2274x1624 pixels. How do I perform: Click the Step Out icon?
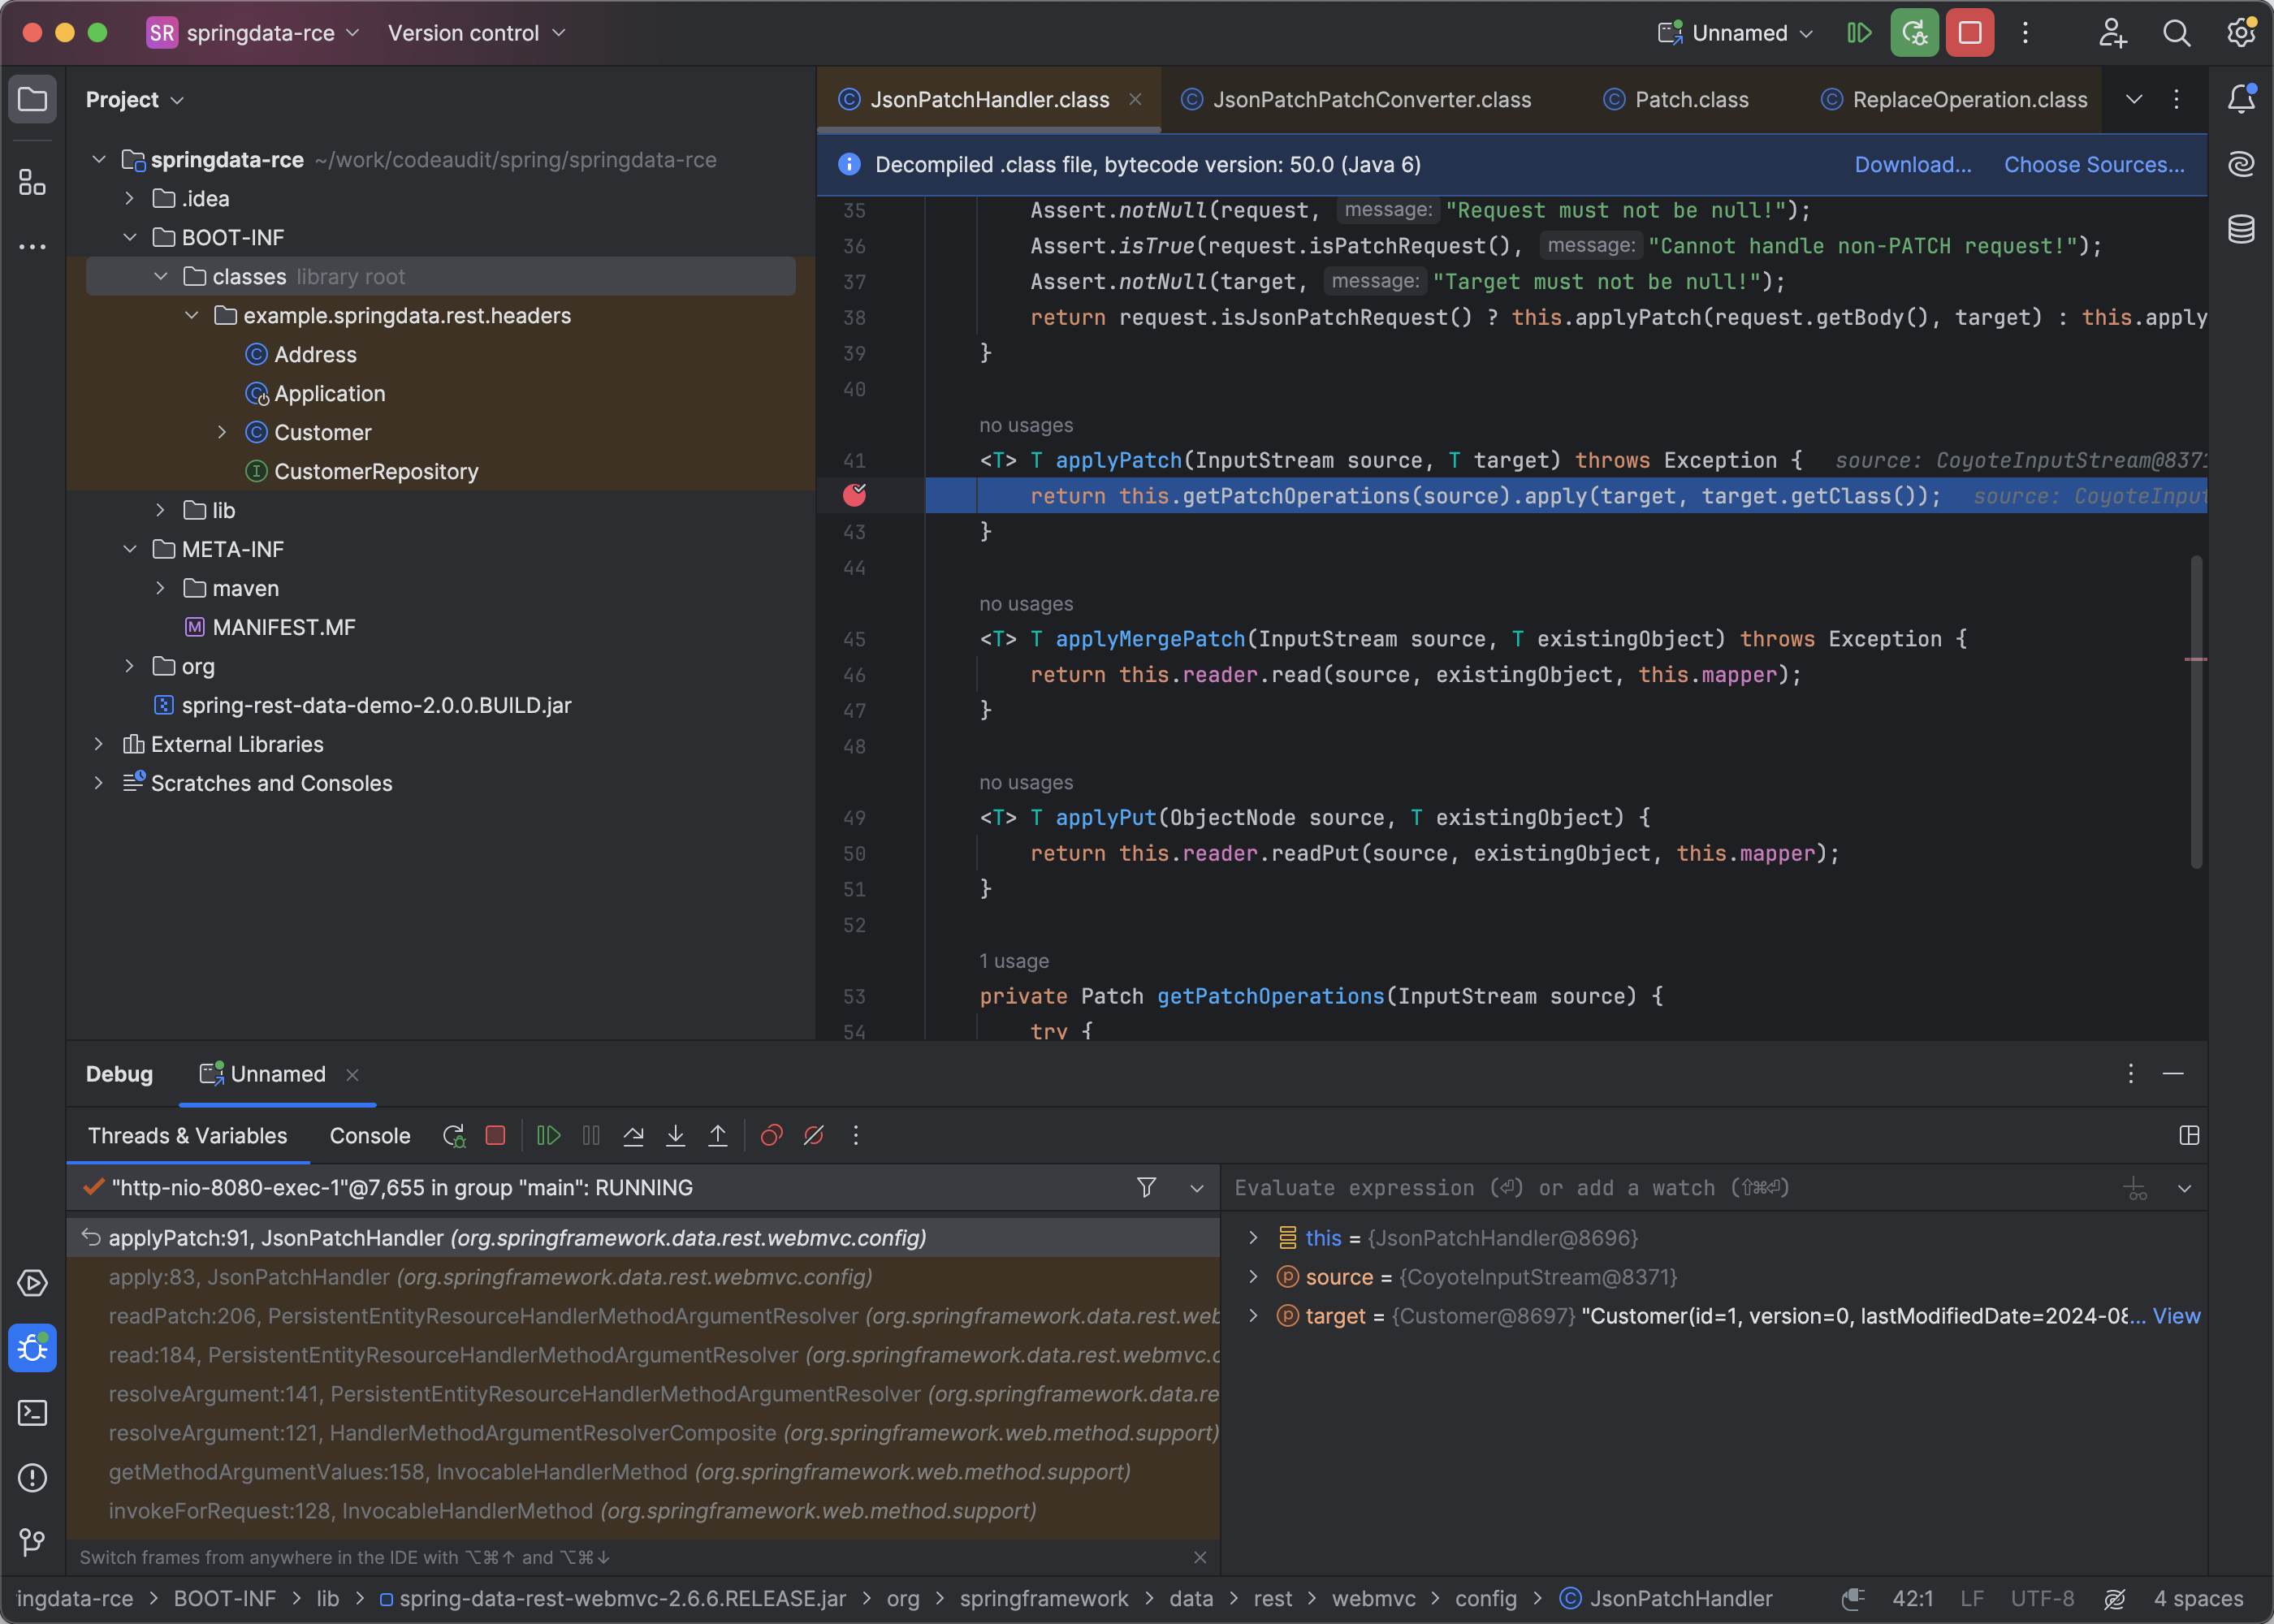718,1135
